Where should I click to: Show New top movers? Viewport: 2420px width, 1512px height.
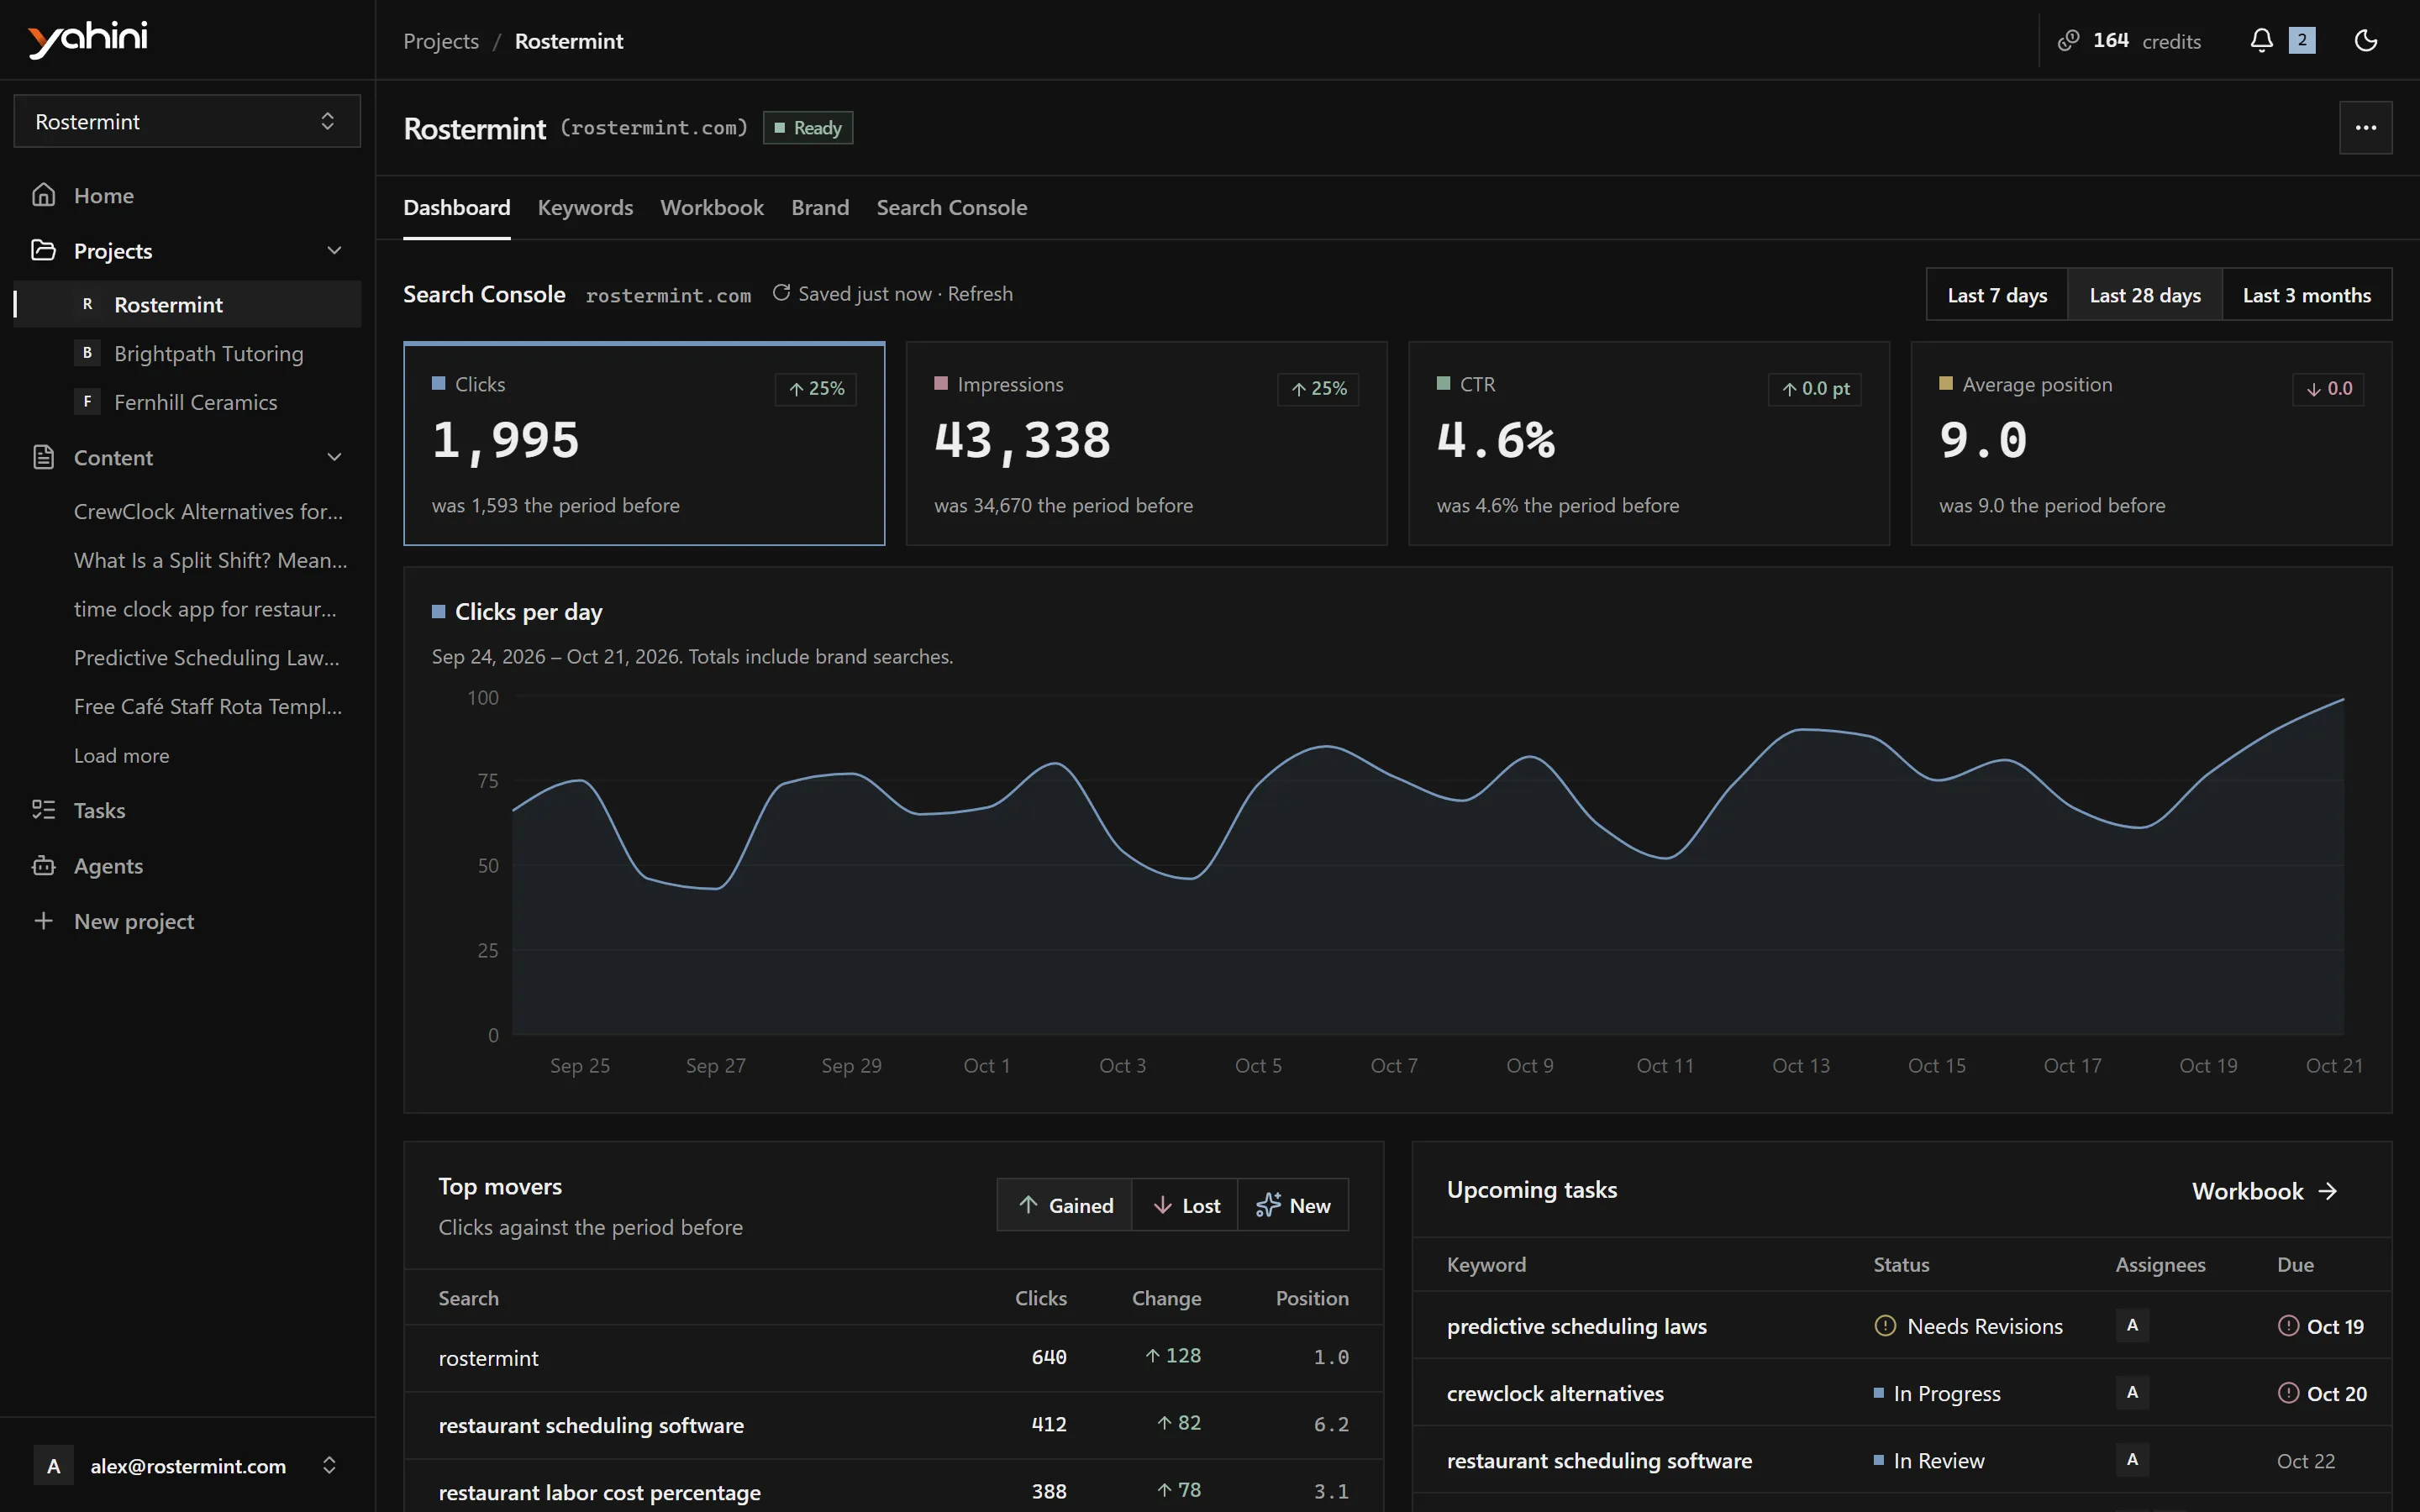(x=1293, y=1205)
